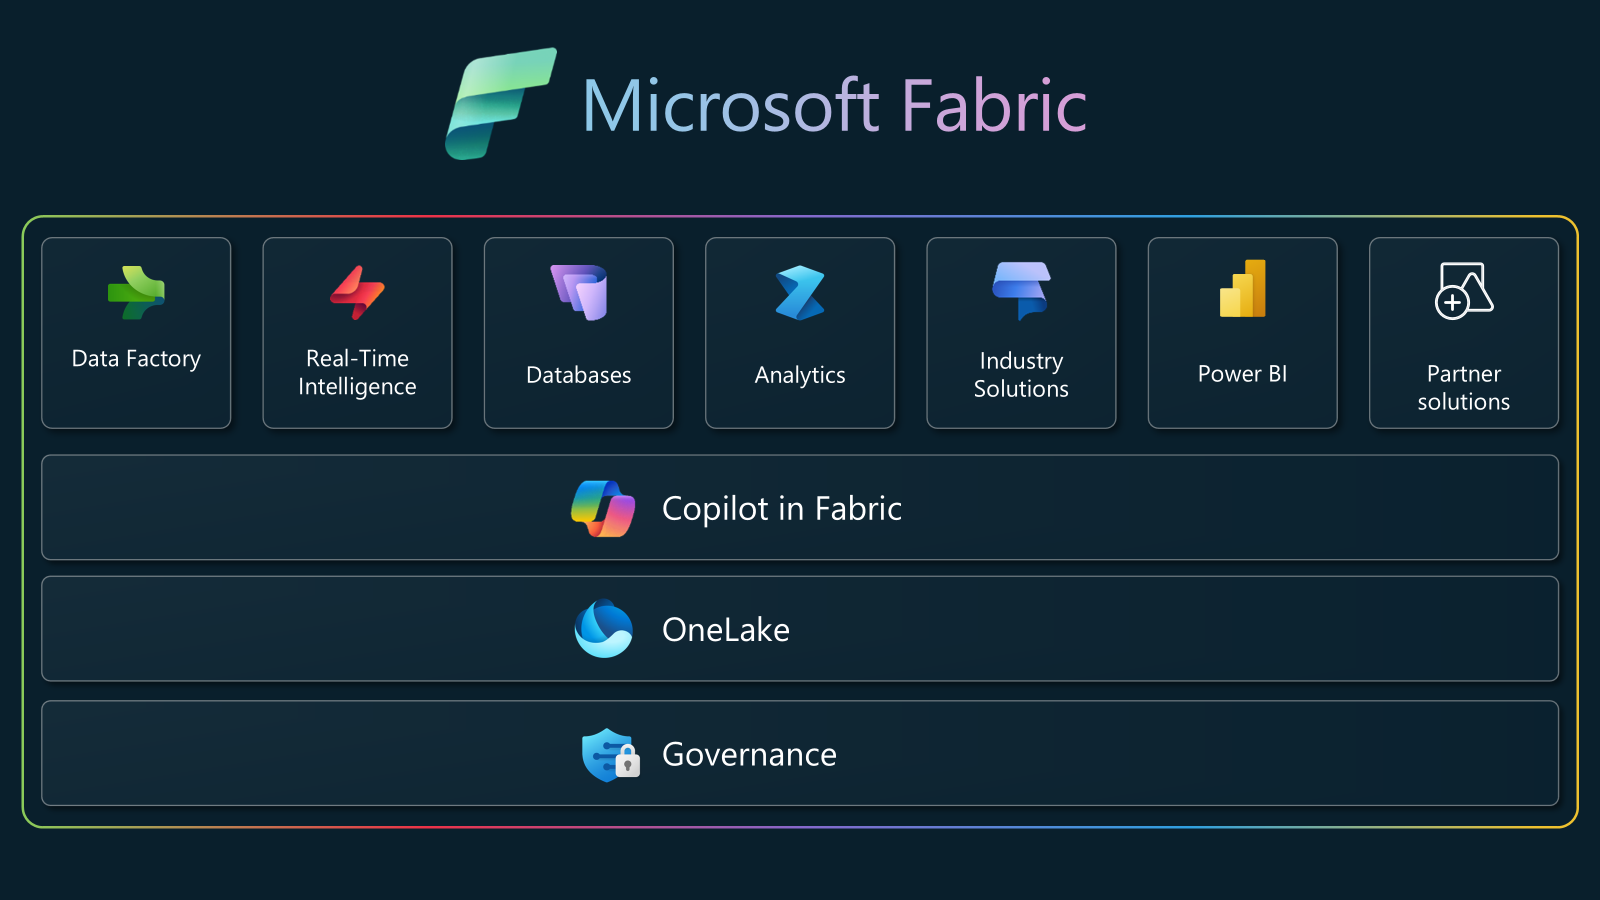Image resolution: width=1600 pixels, height=900 pixels.
Task: Click the Partner solutions shapes icon
Action: point(1464,290)
